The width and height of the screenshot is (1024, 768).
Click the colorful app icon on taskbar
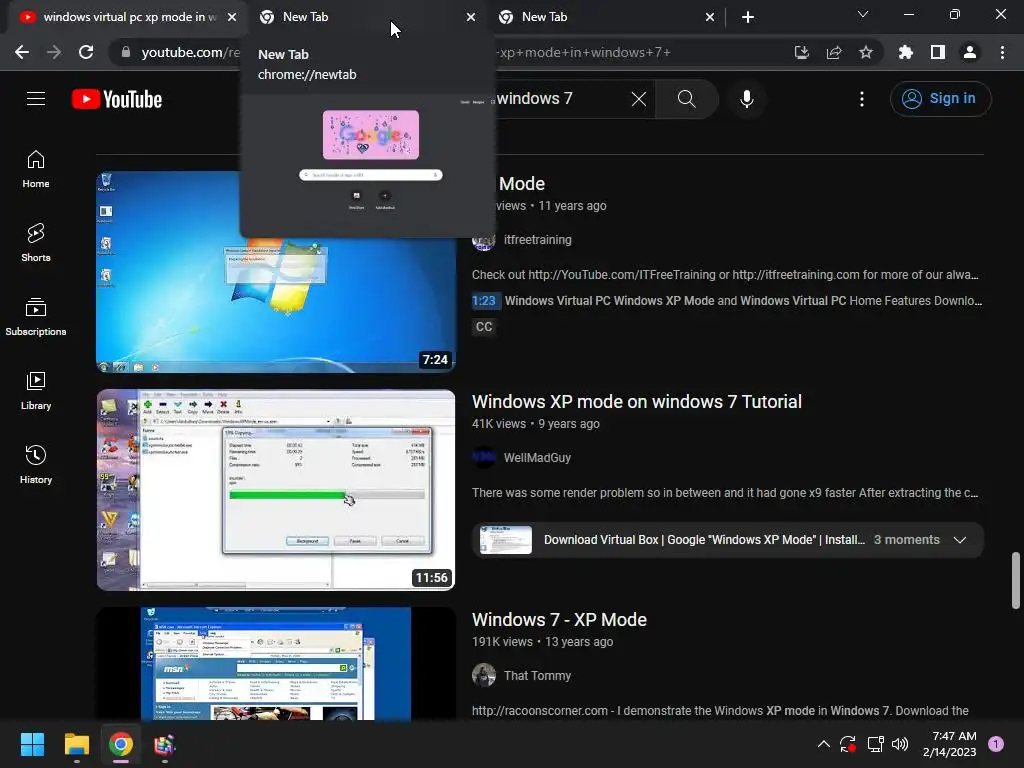[164, 744]
